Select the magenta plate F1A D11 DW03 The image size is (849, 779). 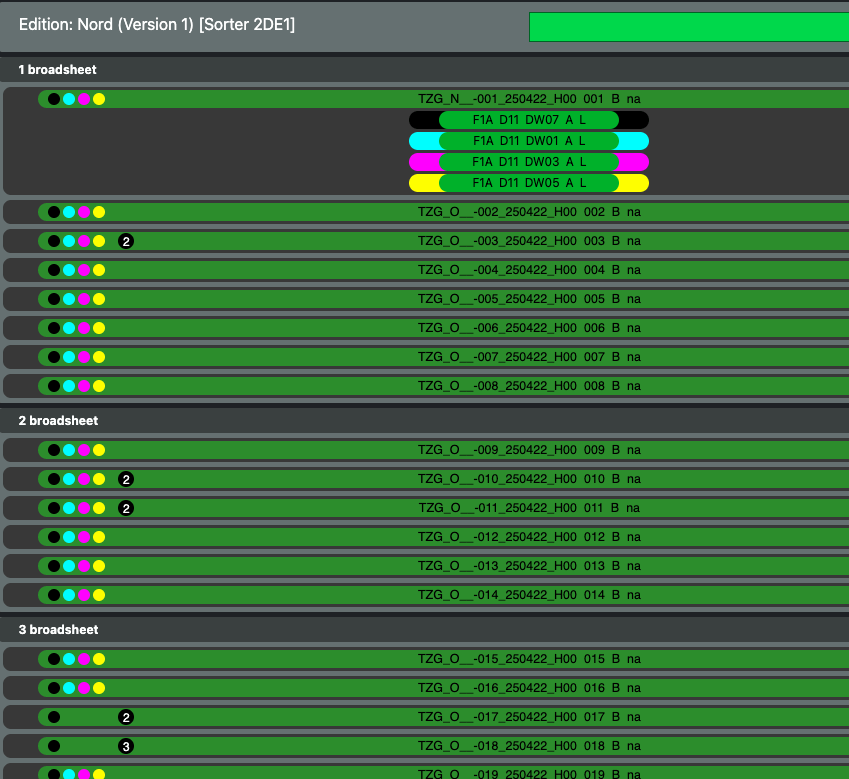click(528, 162)
